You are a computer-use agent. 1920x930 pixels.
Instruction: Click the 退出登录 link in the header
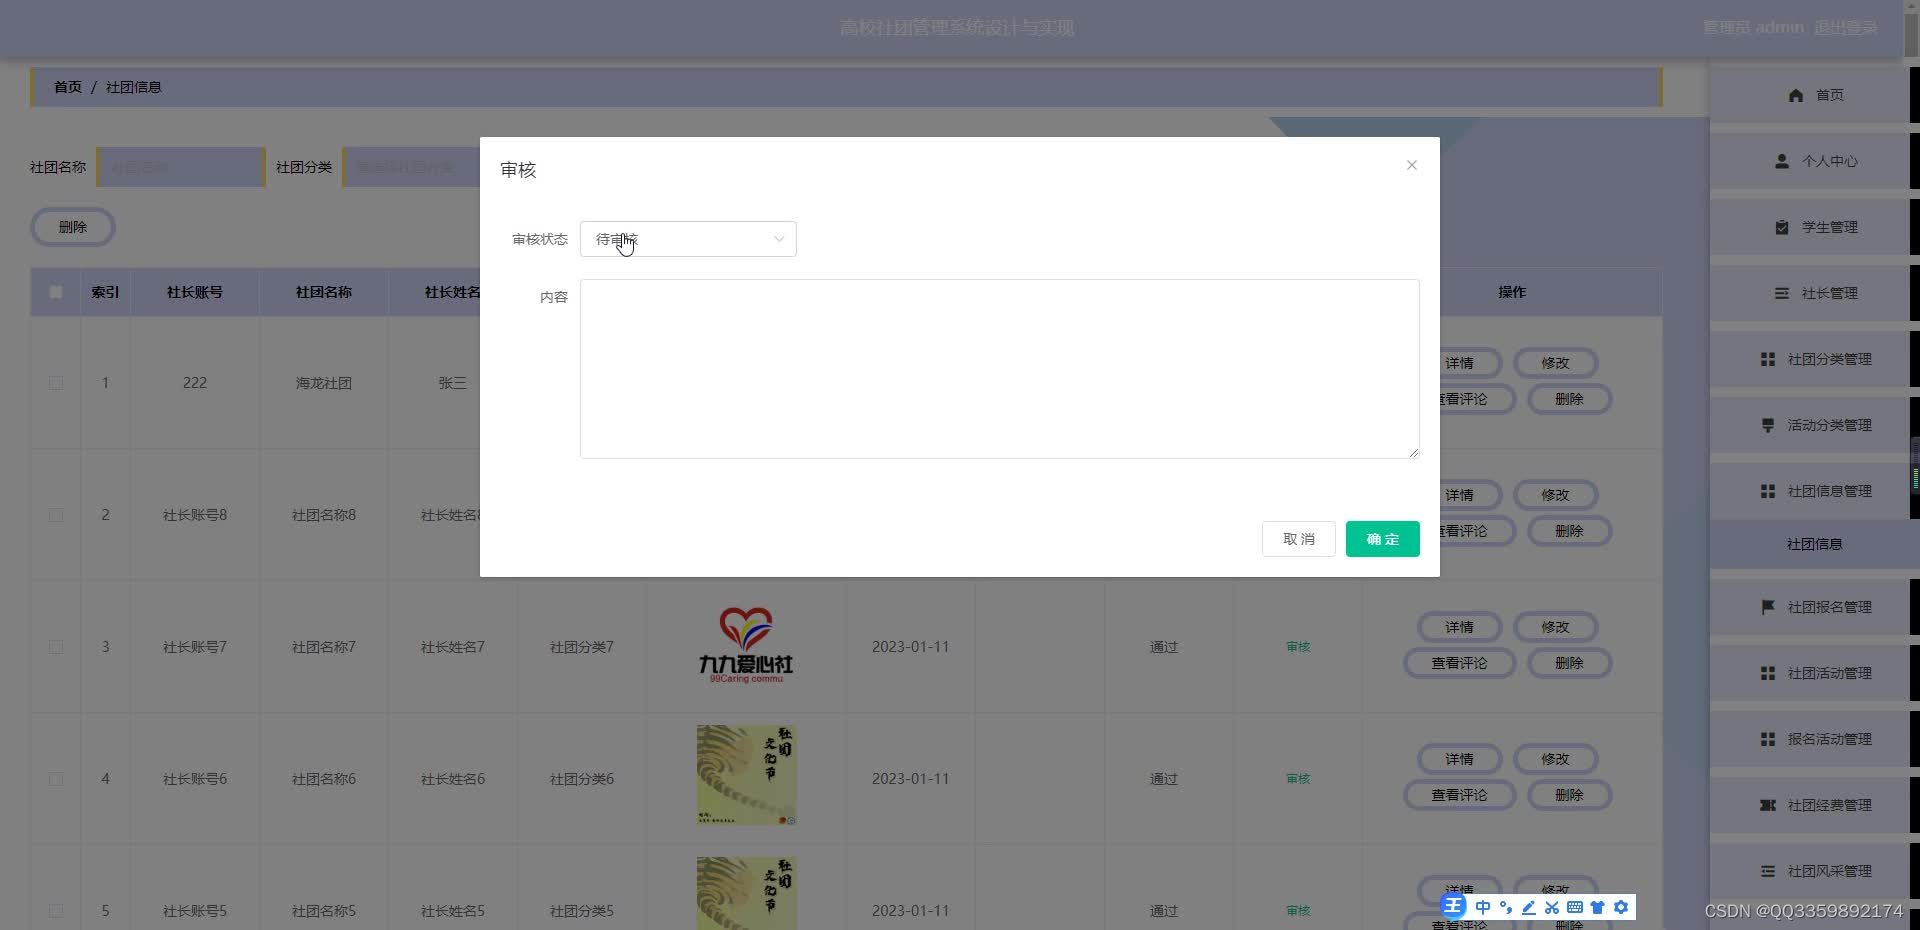1845,28
